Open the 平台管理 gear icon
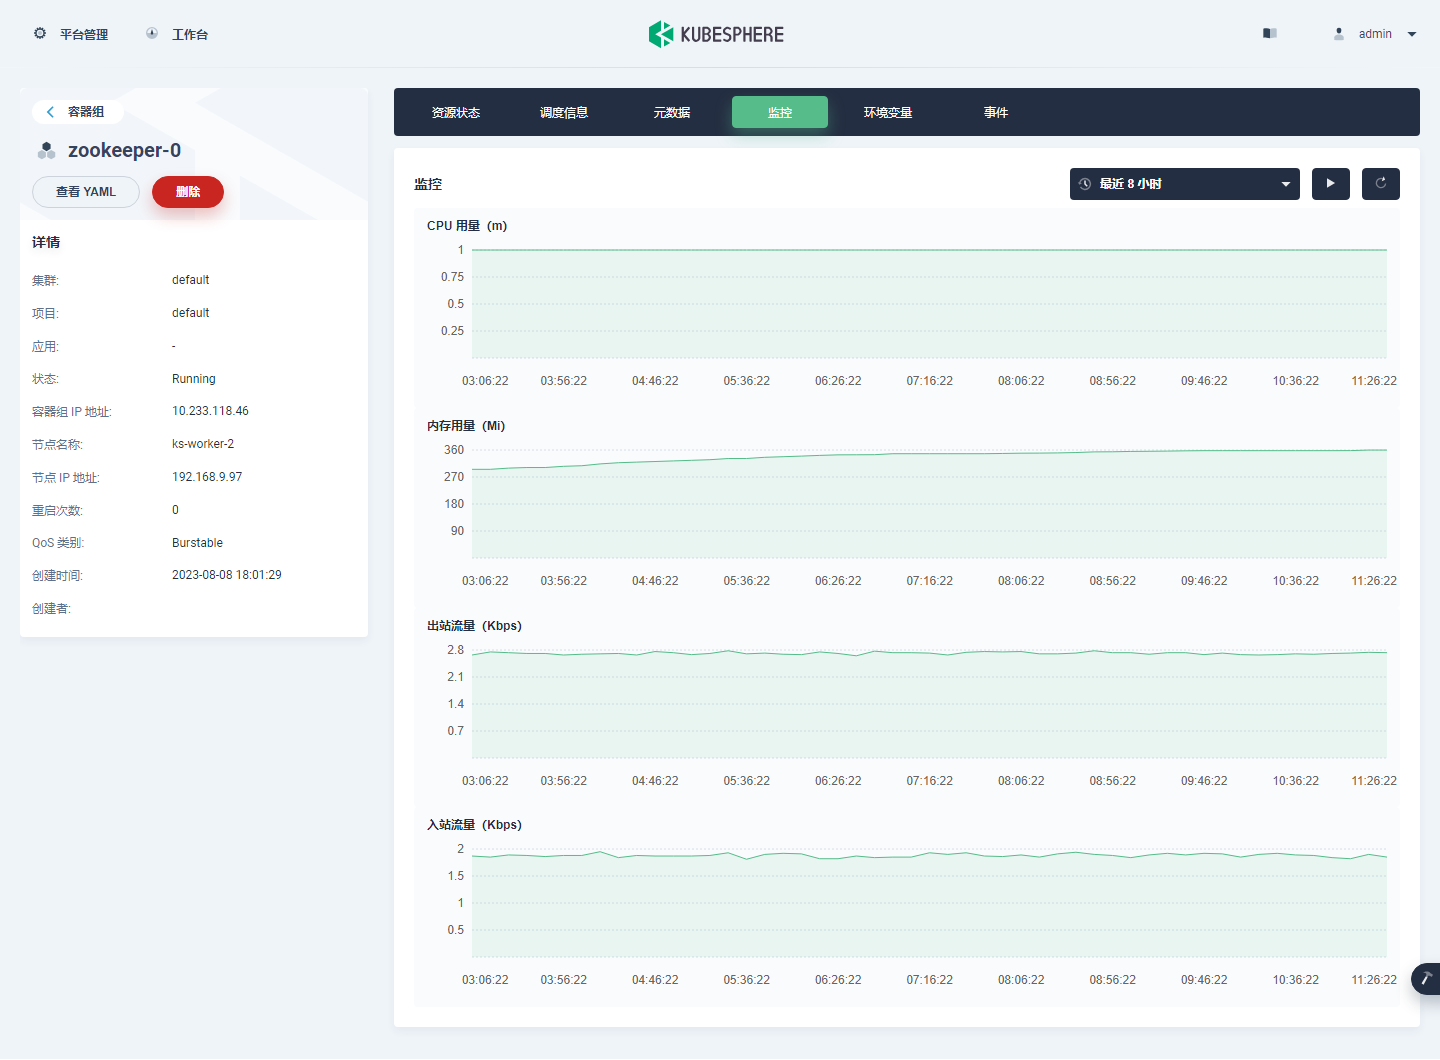1440x1060 pixels. (x=40, y=33)
